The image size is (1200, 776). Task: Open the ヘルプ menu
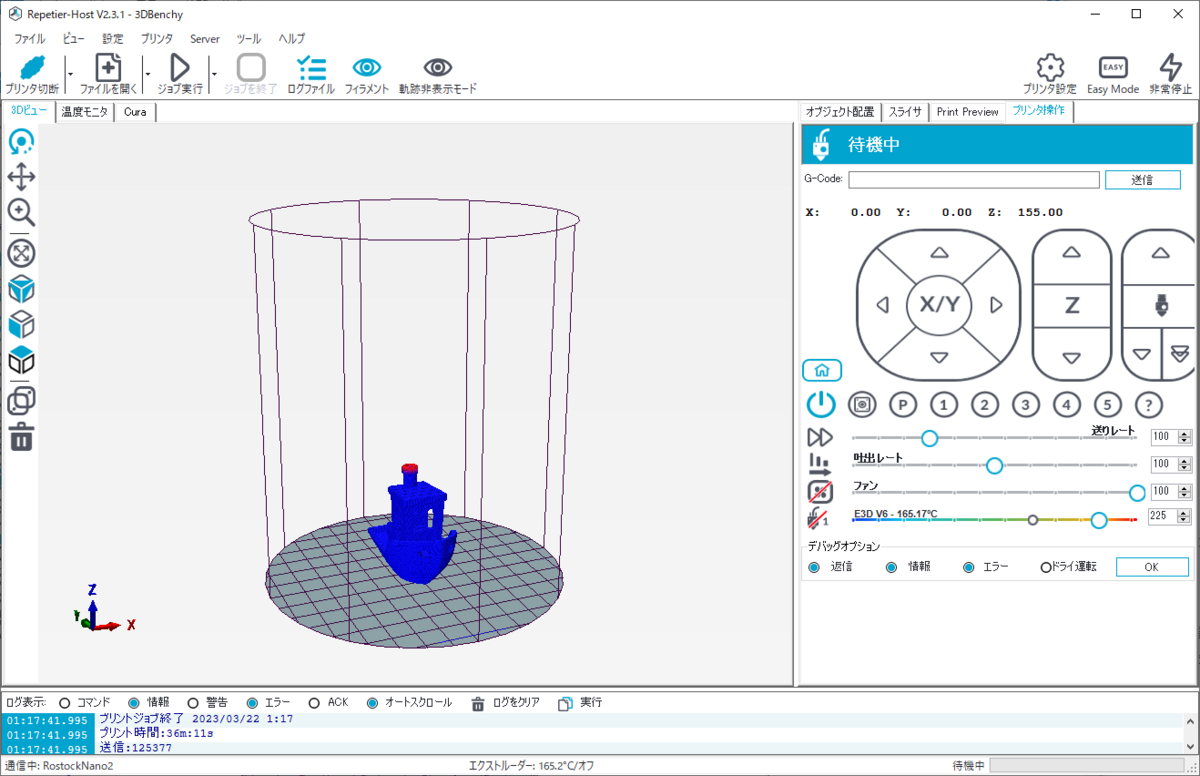tap(292, 39)
